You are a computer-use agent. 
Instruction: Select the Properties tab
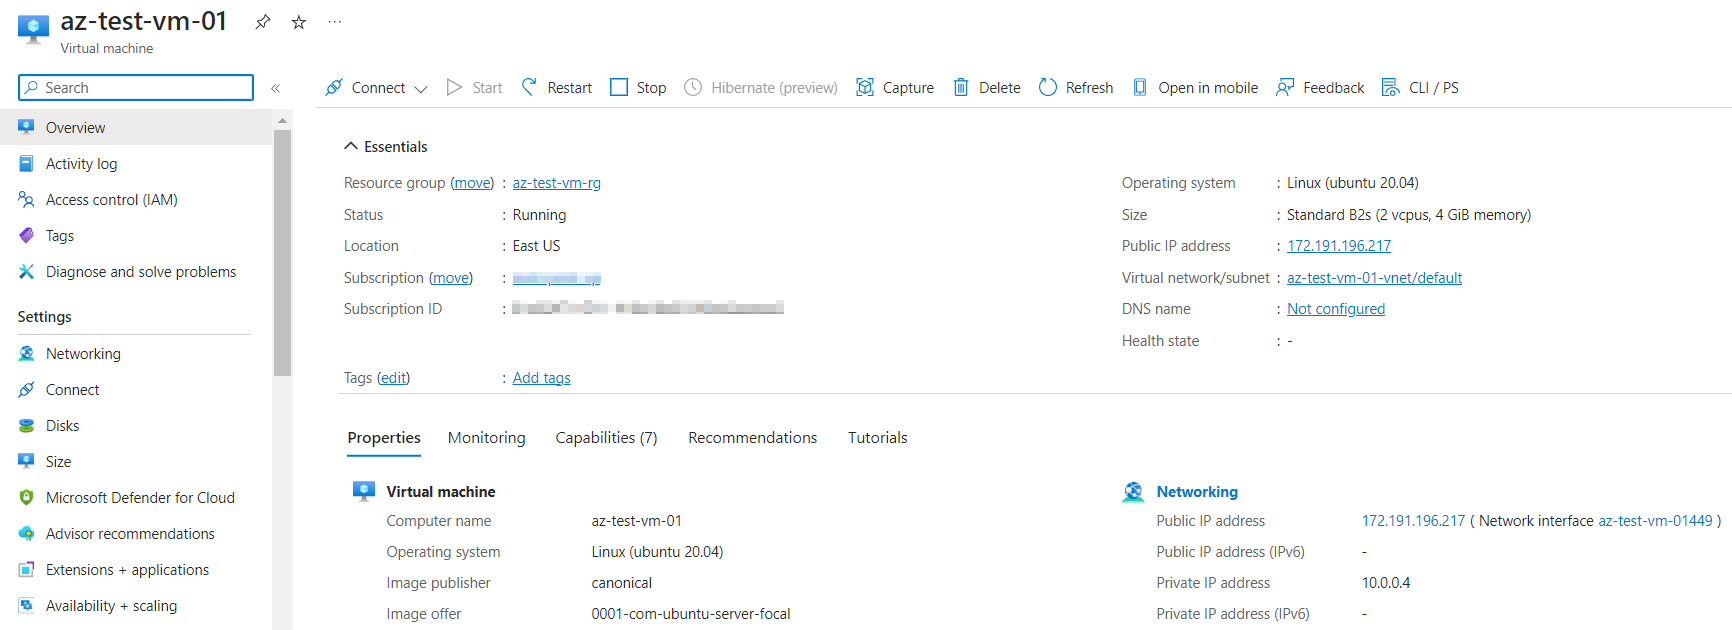pos(384,438)
